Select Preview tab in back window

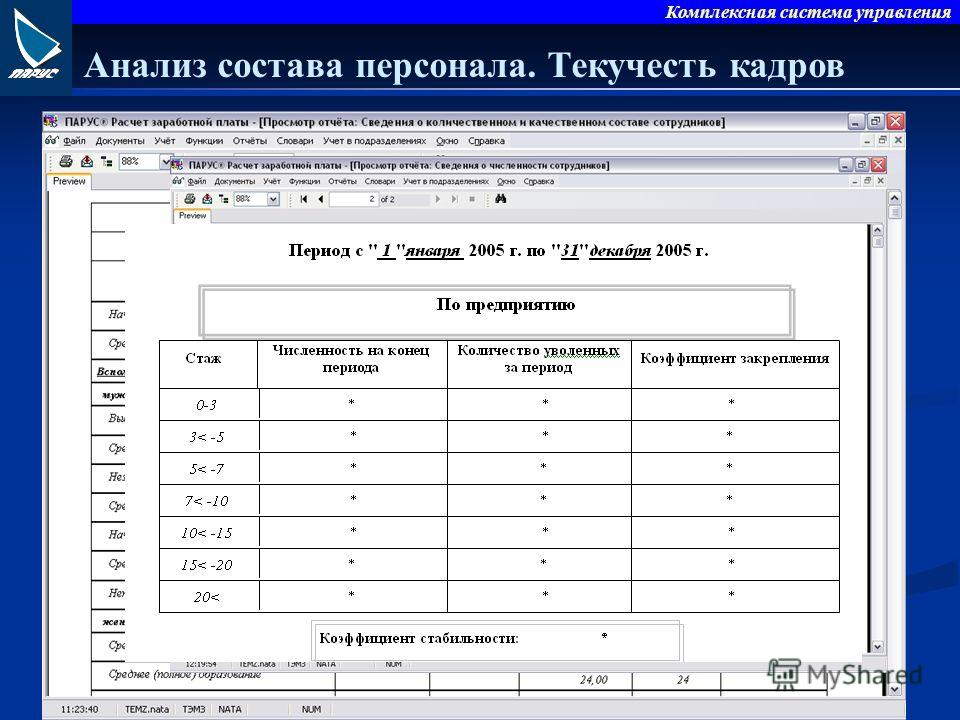pyautogui.click(x=69, y=181)
